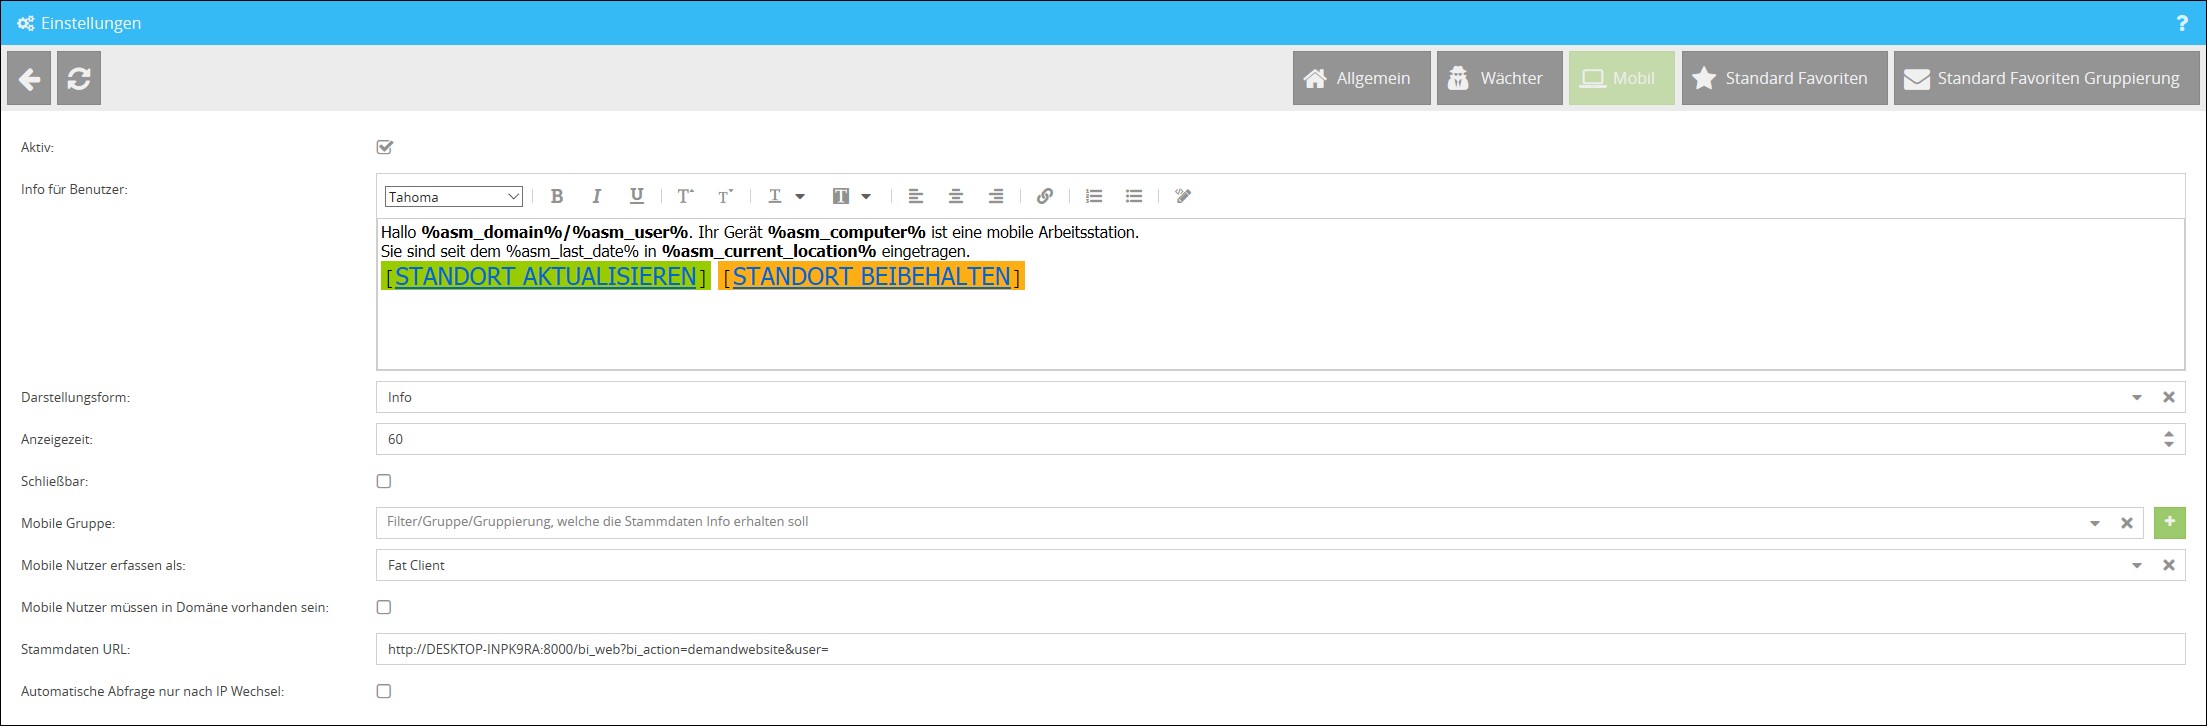This screenshot has height=726, width=2207.
Task: Expand the Mobile Gruppe dropdown arrow
Action: pos(2095,523)
